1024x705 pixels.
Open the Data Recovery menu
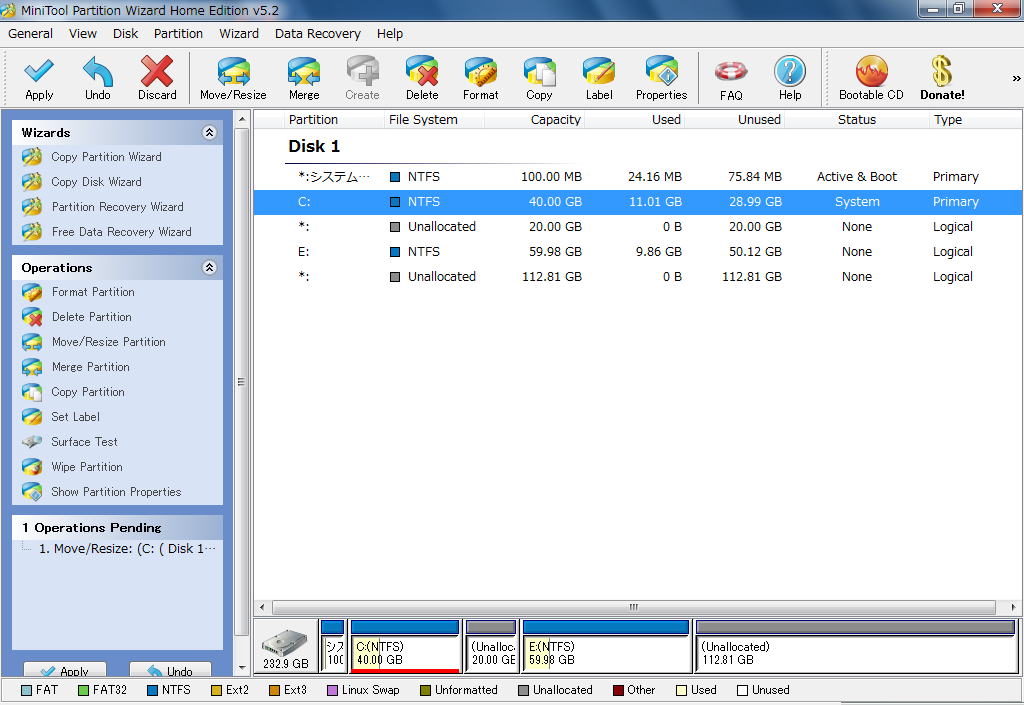pyautogui.click(x=318, y=33)
